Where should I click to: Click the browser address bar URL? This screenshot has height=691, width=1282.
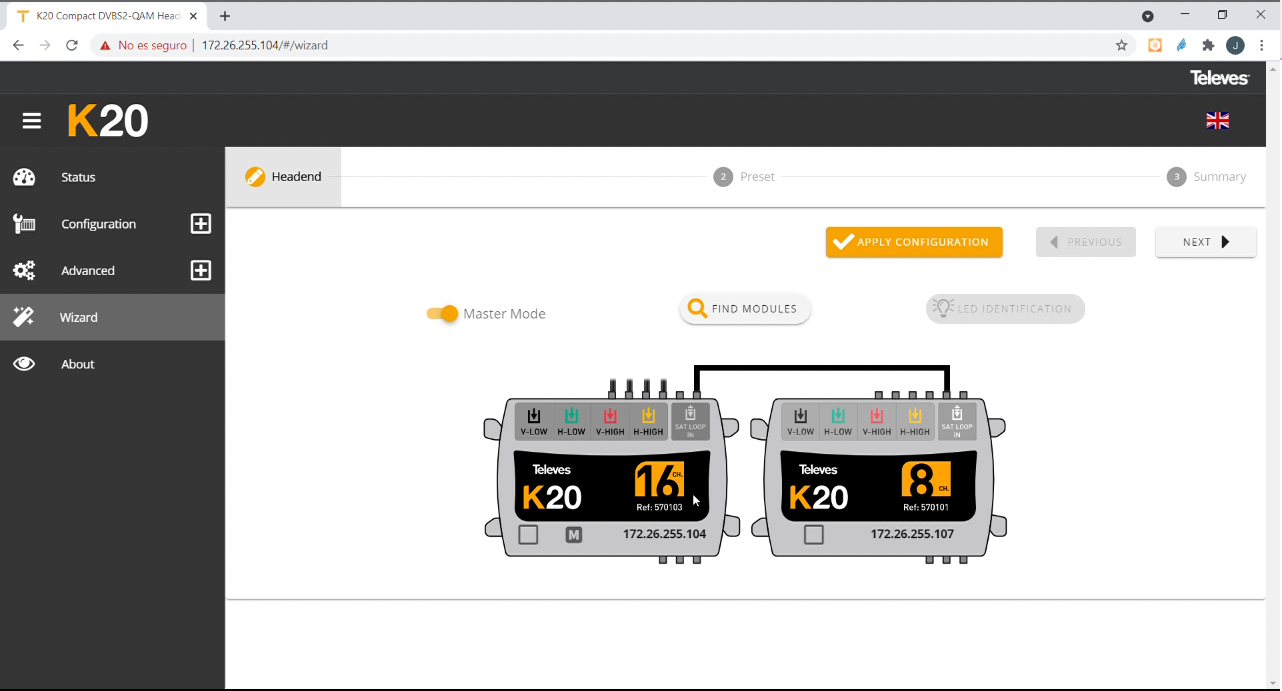pos(265,45)
